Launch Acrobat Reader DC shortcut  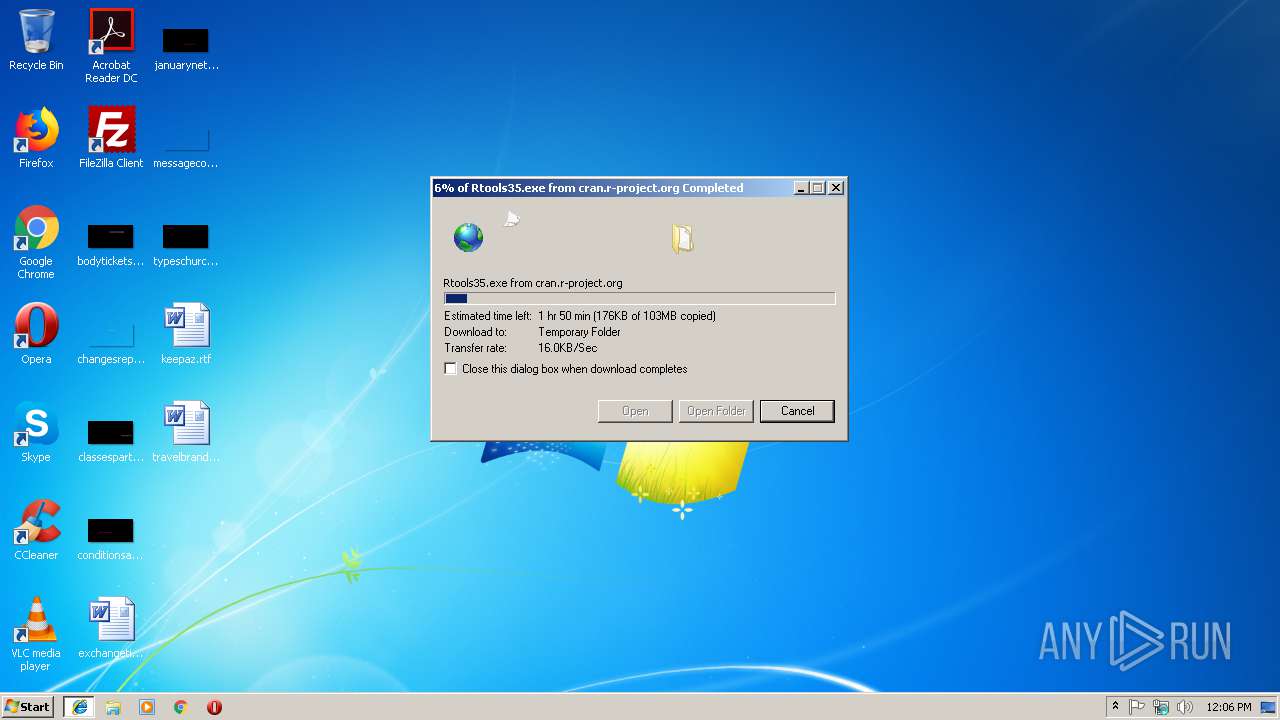[x=111, y=46]
